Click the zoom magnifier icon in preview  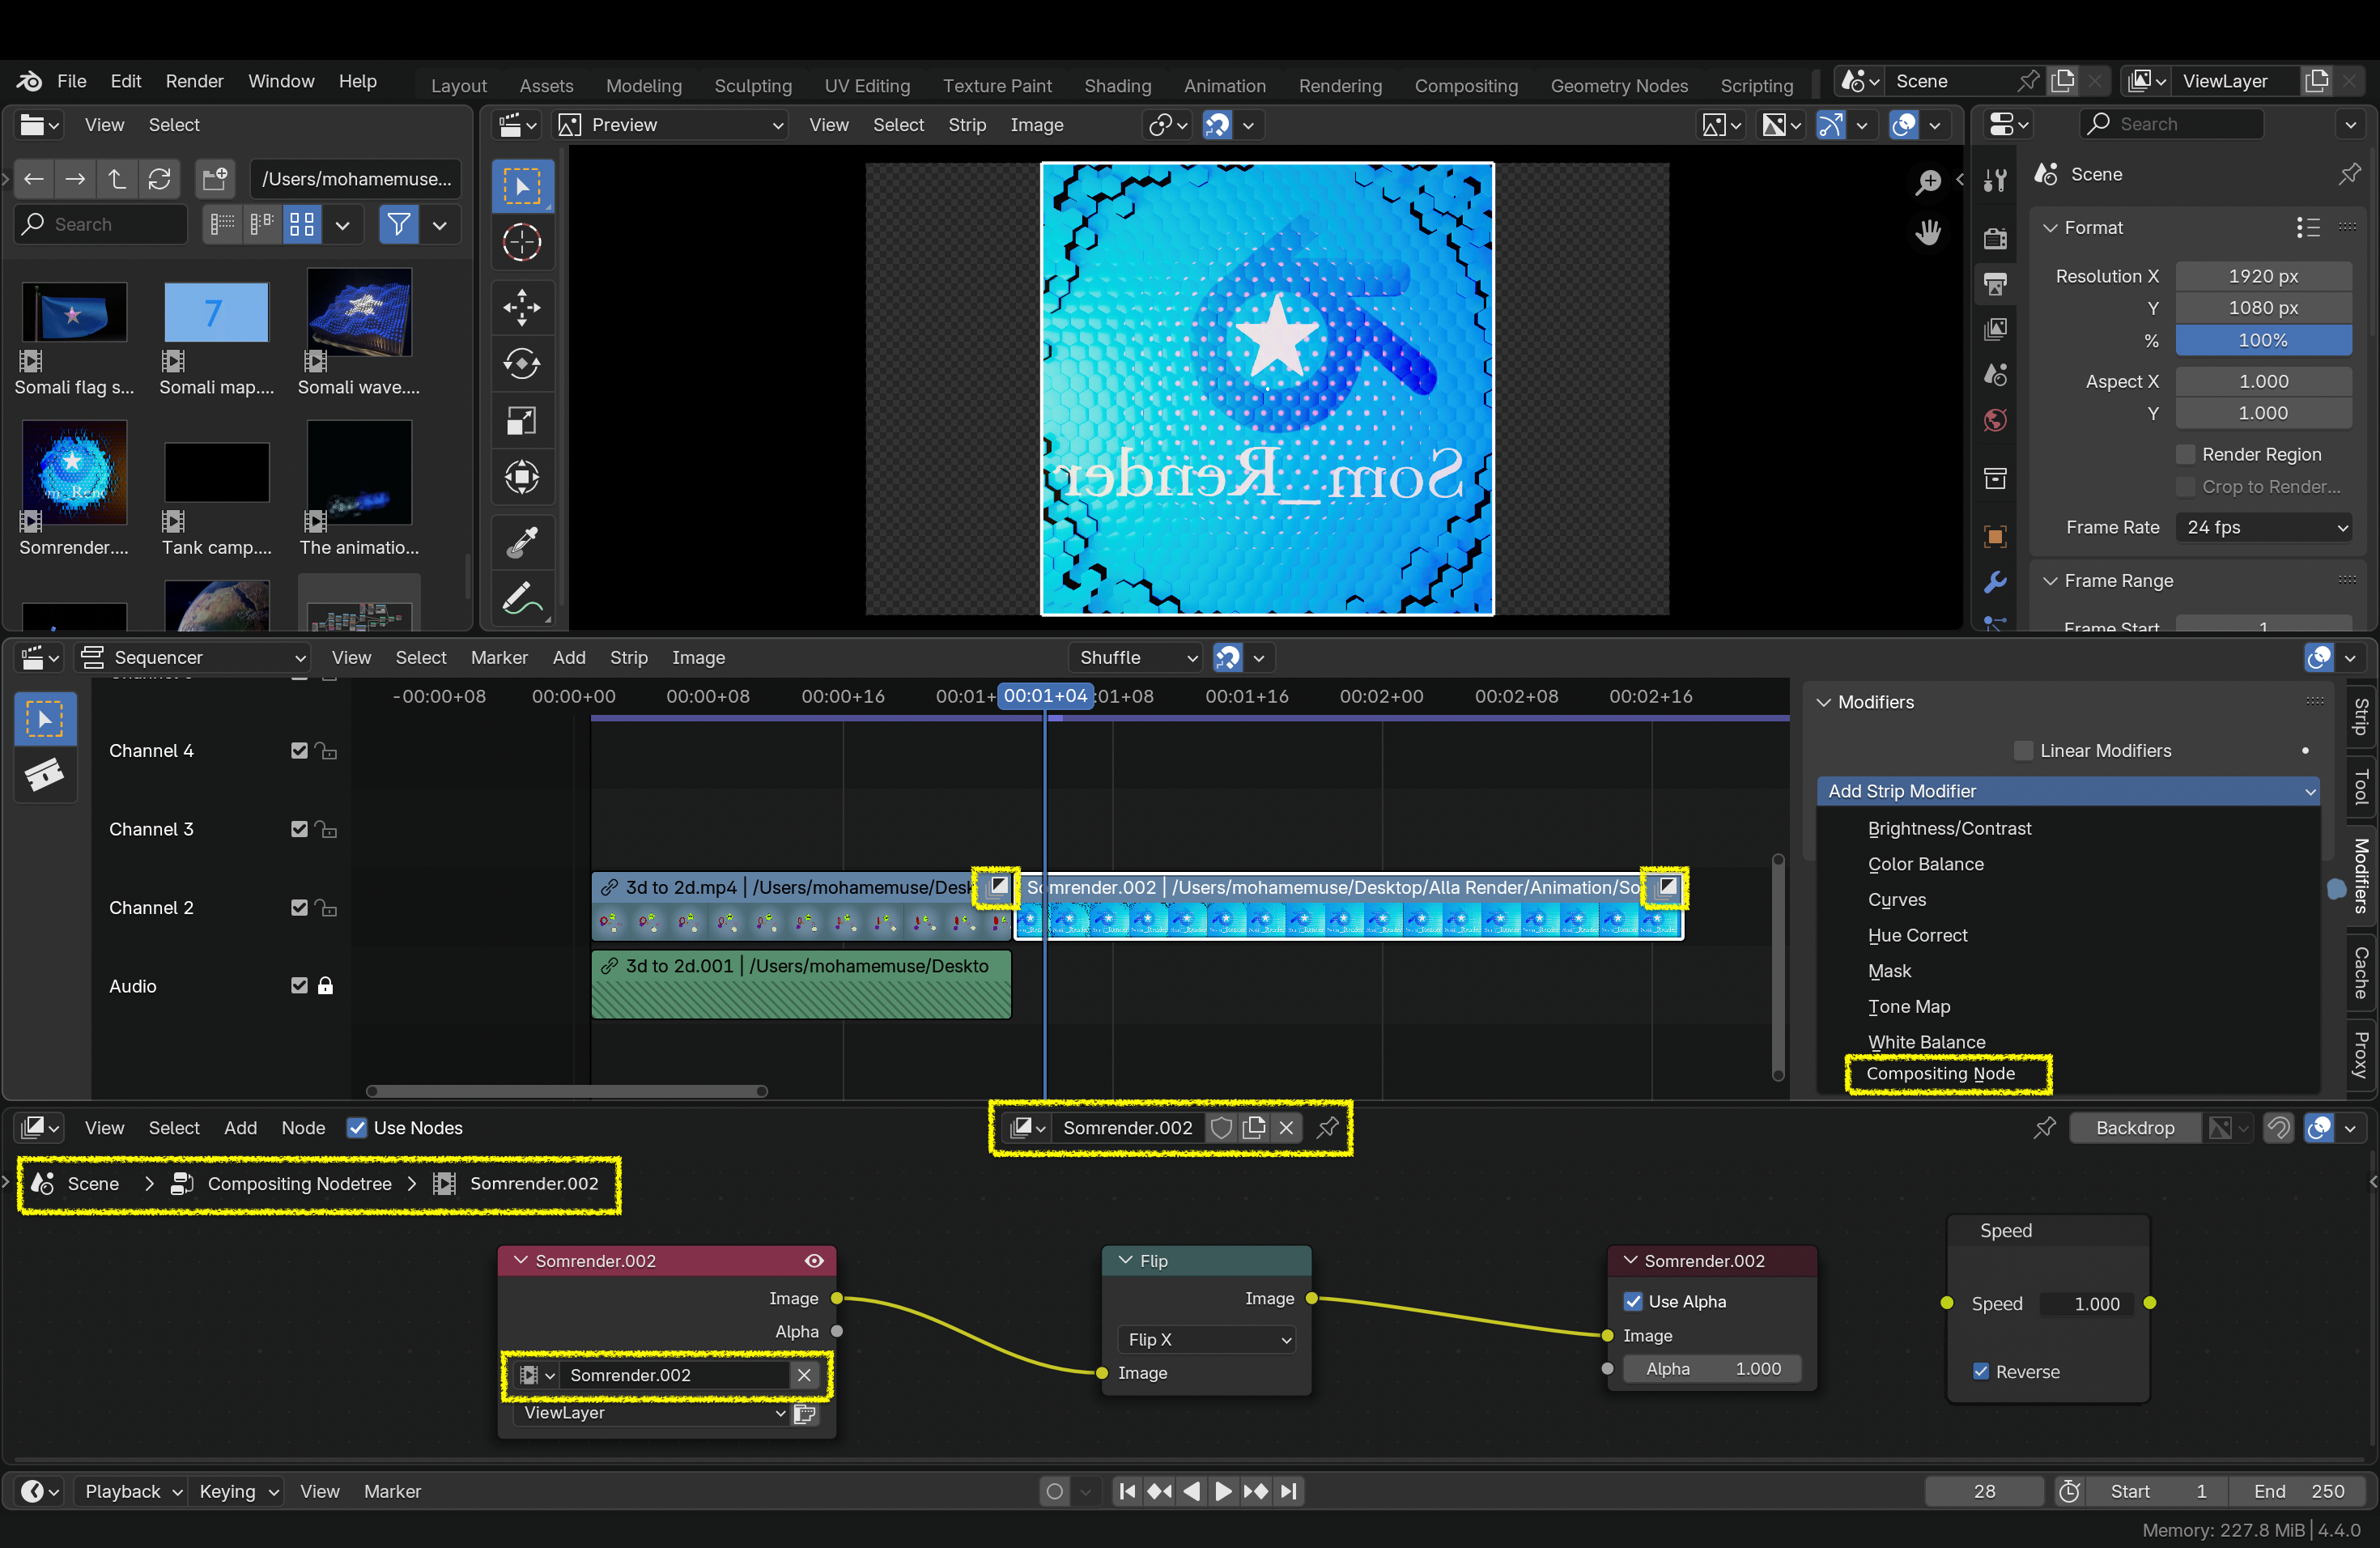tap(1928, 182)
